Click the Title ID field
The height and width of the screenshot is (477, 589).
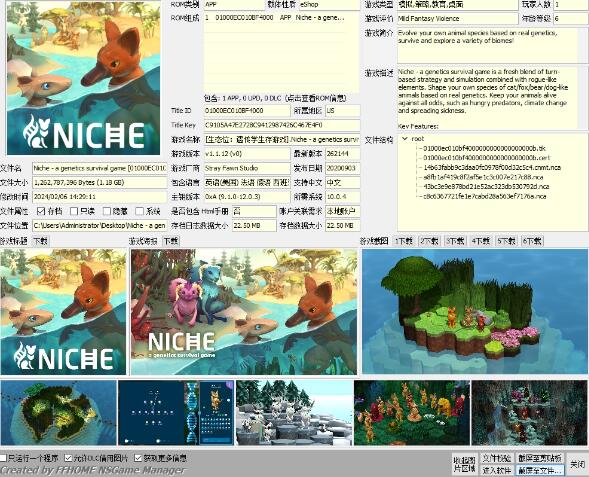pyautogui.click(x=247, y=111)
